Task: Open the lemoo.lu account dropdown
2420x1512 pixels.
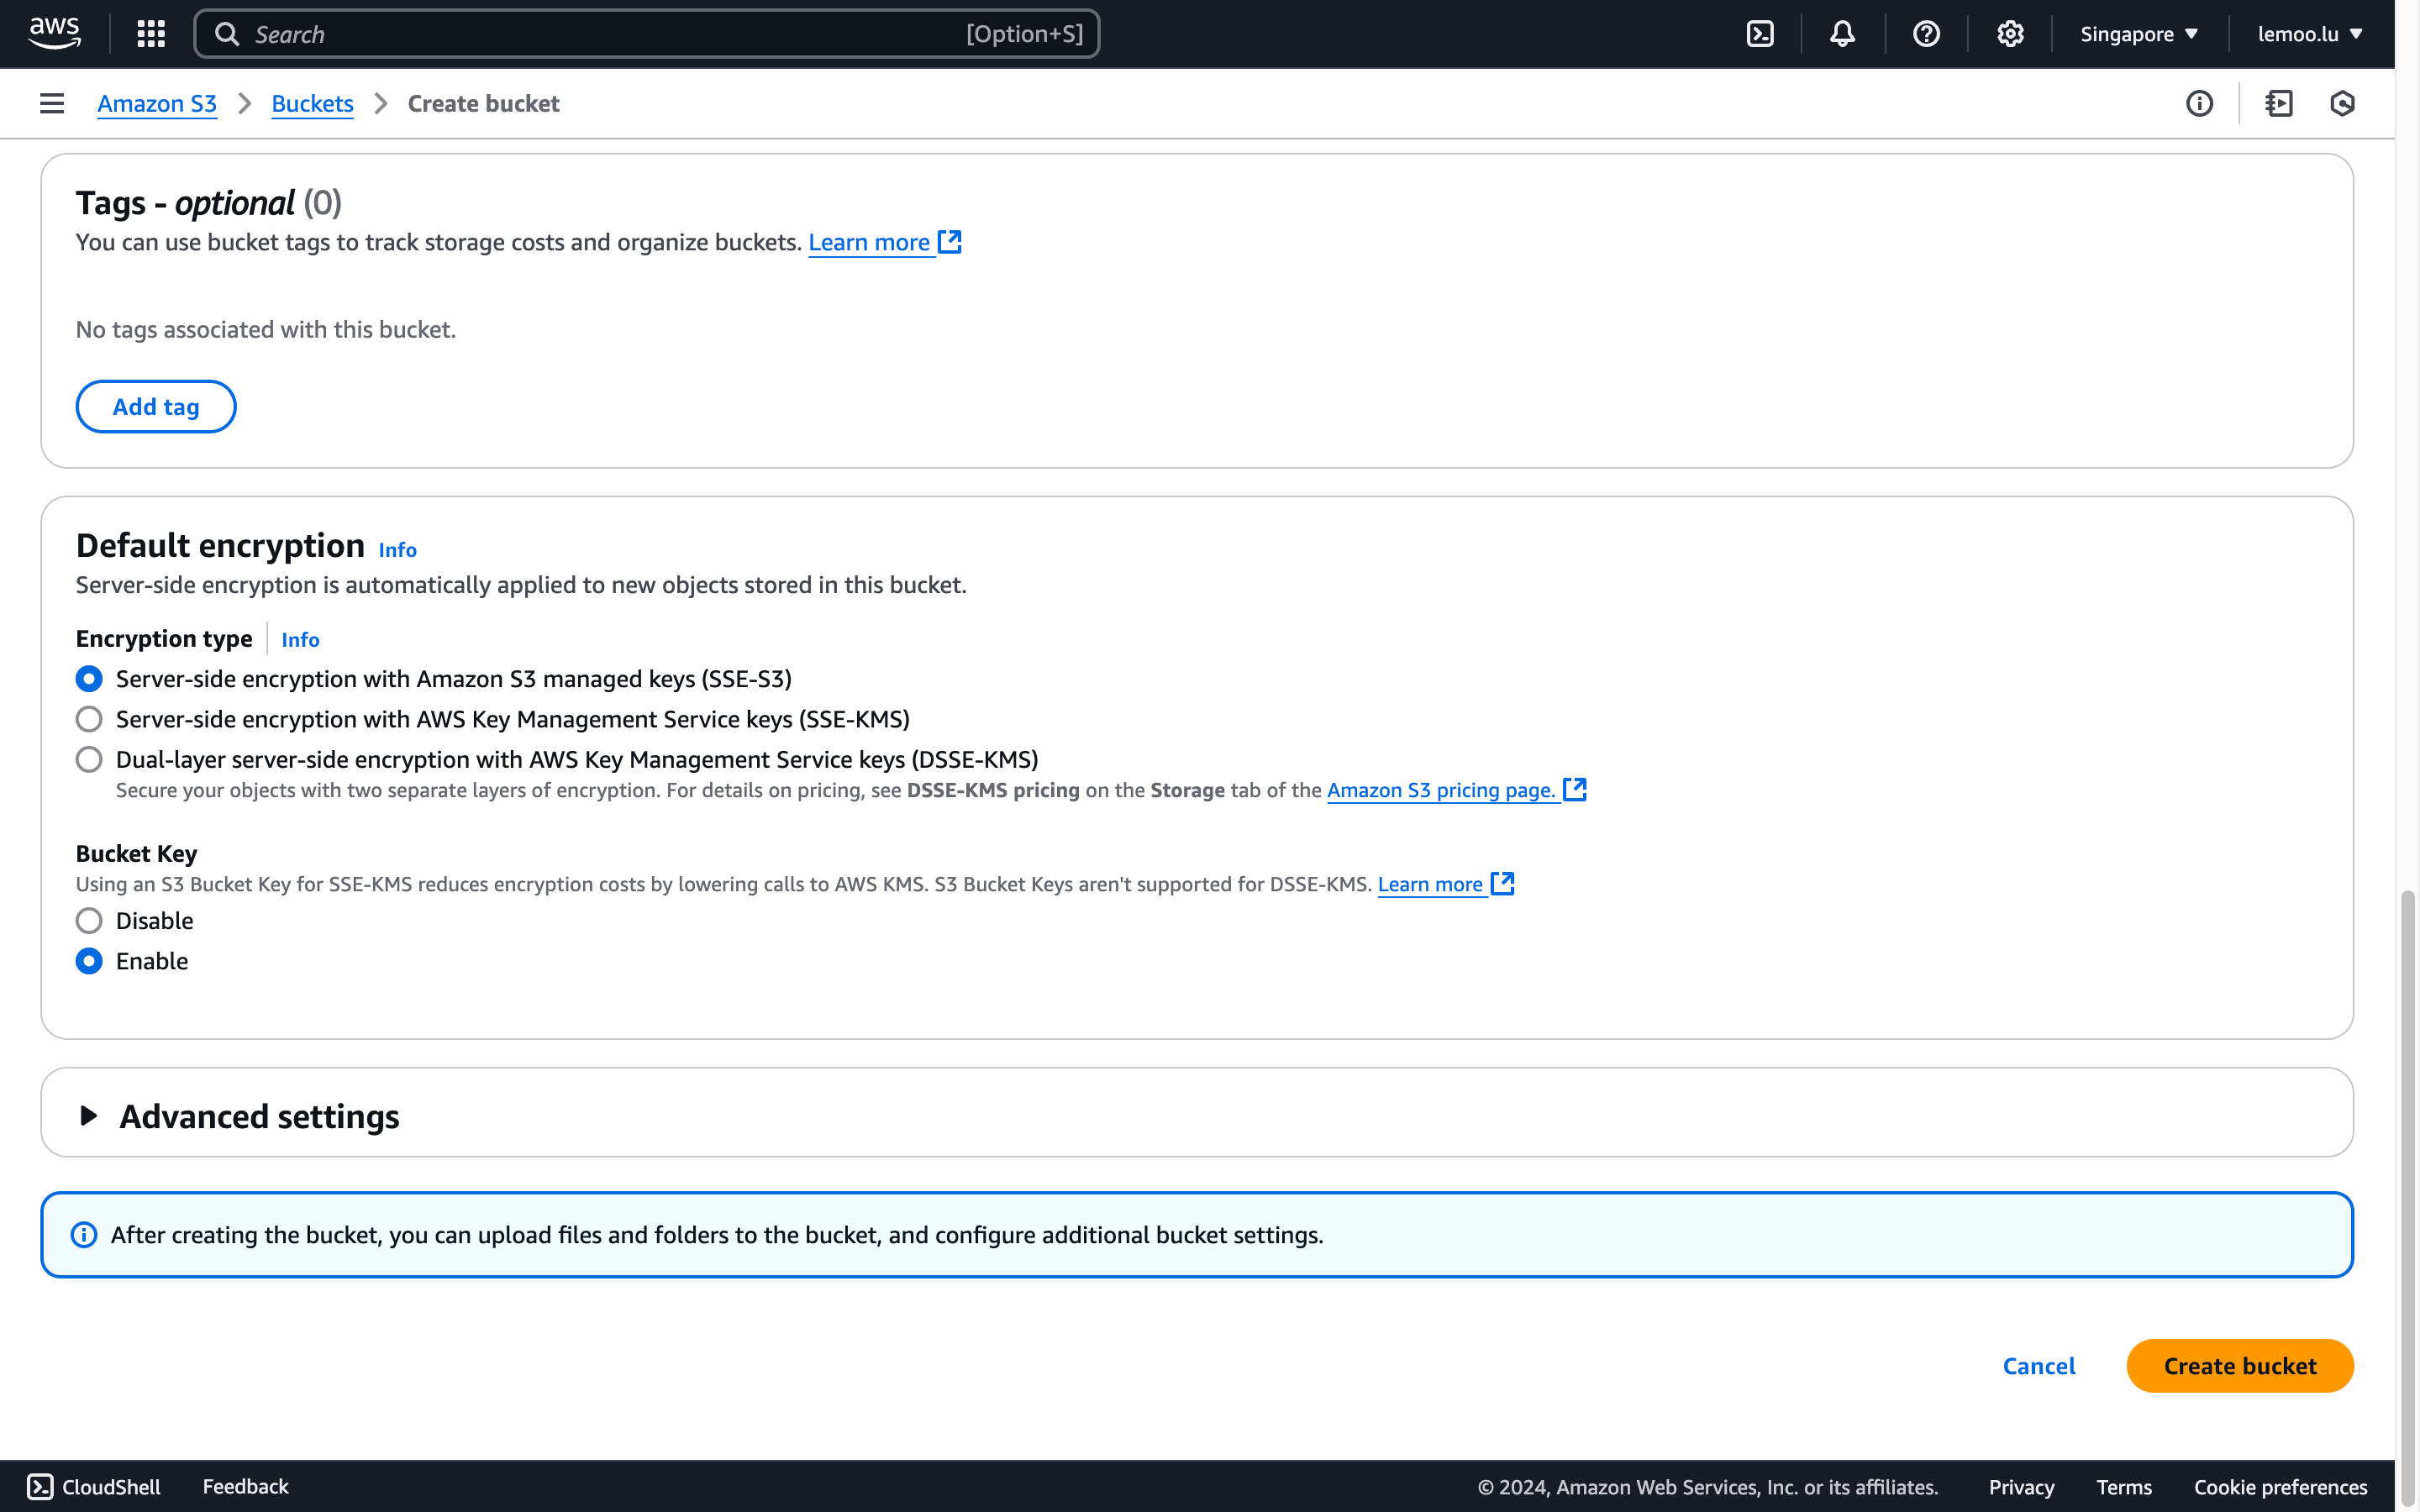Action: pos(2309,34)
